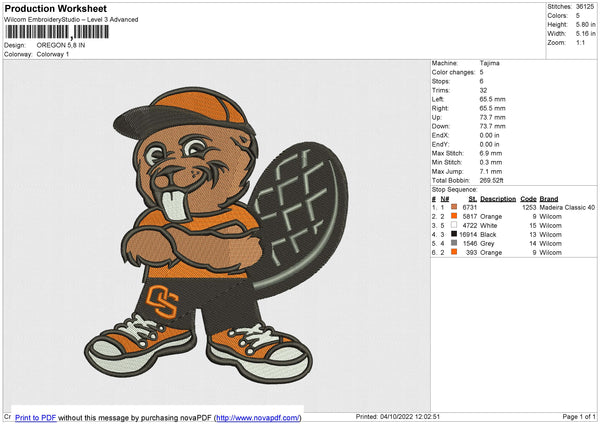Click the Madeira Classic 40 brand entry

pos(567,207)
